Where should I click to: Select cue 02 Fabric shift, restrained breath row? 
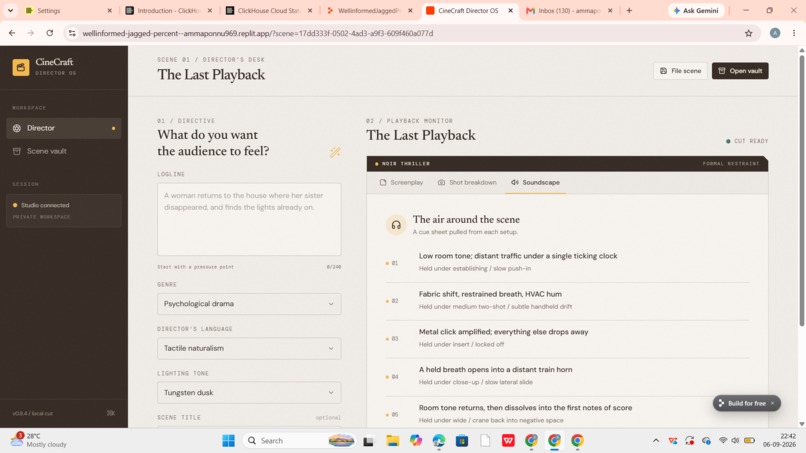pos(567,300)
